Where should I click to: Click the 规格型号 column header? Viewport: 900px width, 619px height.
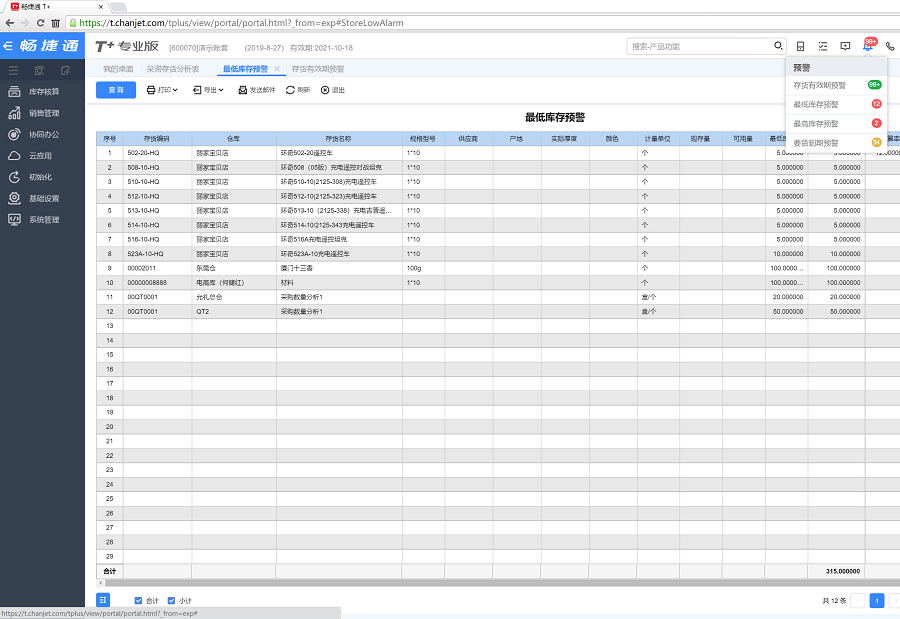click(x=423, y=138)
